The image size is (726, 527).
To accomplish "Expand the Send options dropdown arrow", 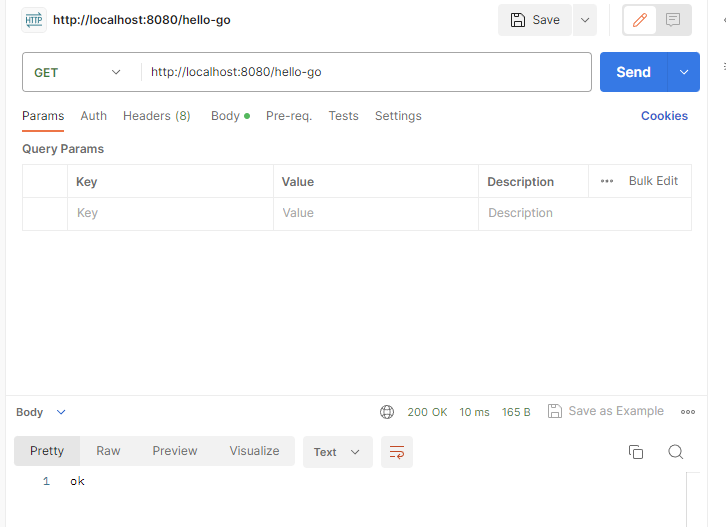I will click(684, 72).
